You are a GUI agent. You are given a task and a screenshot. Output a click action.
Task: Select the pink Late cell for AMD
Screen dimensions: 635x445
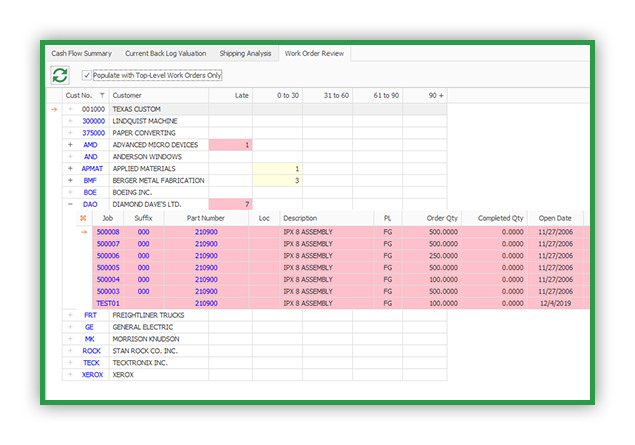tap(230, 145)
